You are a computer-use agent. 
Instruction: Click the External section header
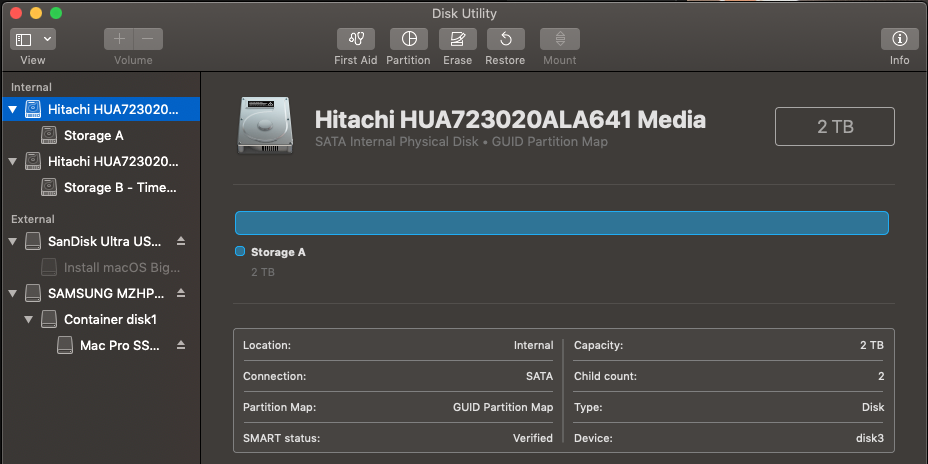[33, 219]
